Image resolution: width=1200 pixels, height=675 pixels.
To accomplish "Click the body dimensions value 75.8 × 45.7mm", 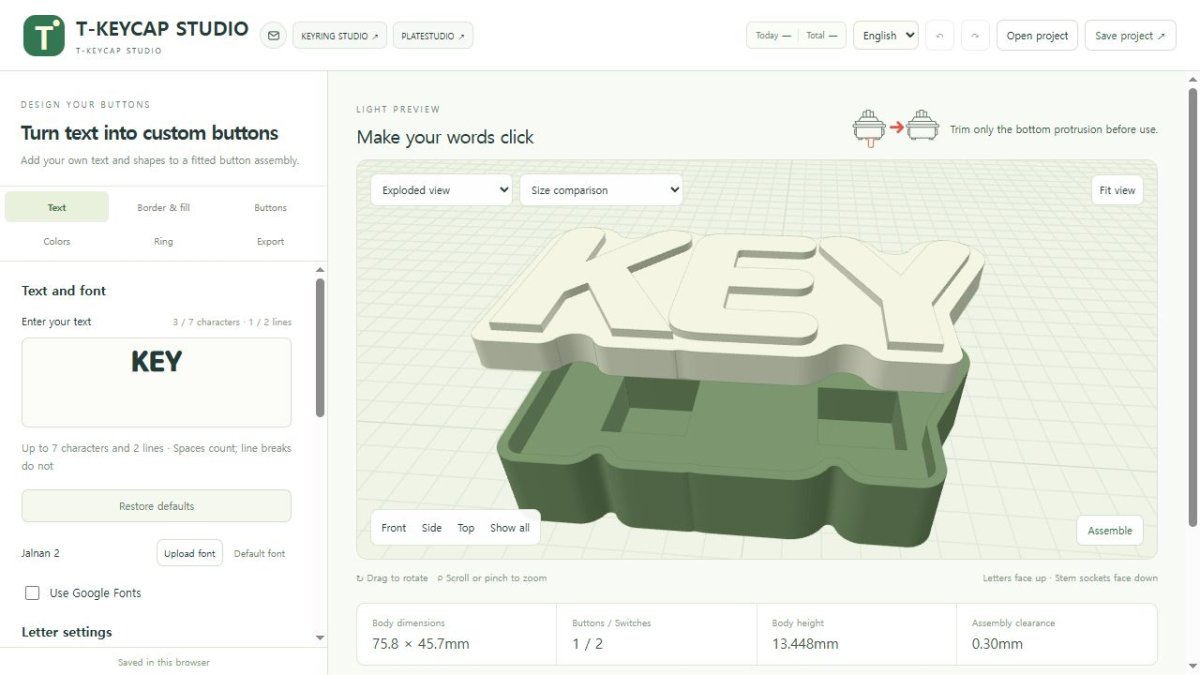I will (421, 644).
